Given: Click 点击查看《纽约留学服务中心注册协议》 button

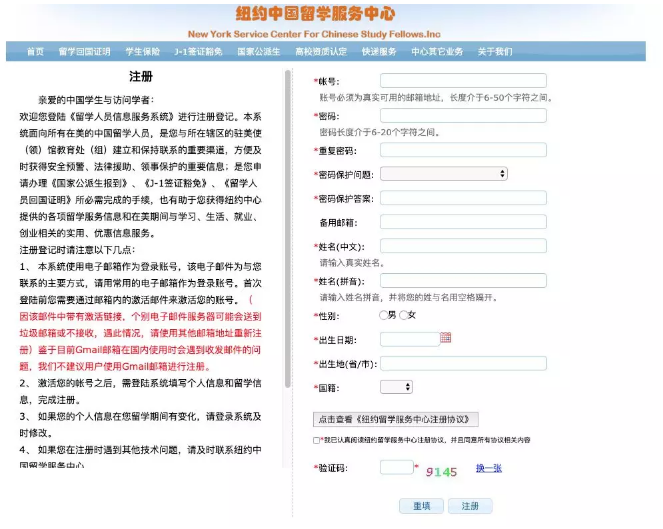Looking at the screenshot, I should (397, 419).
